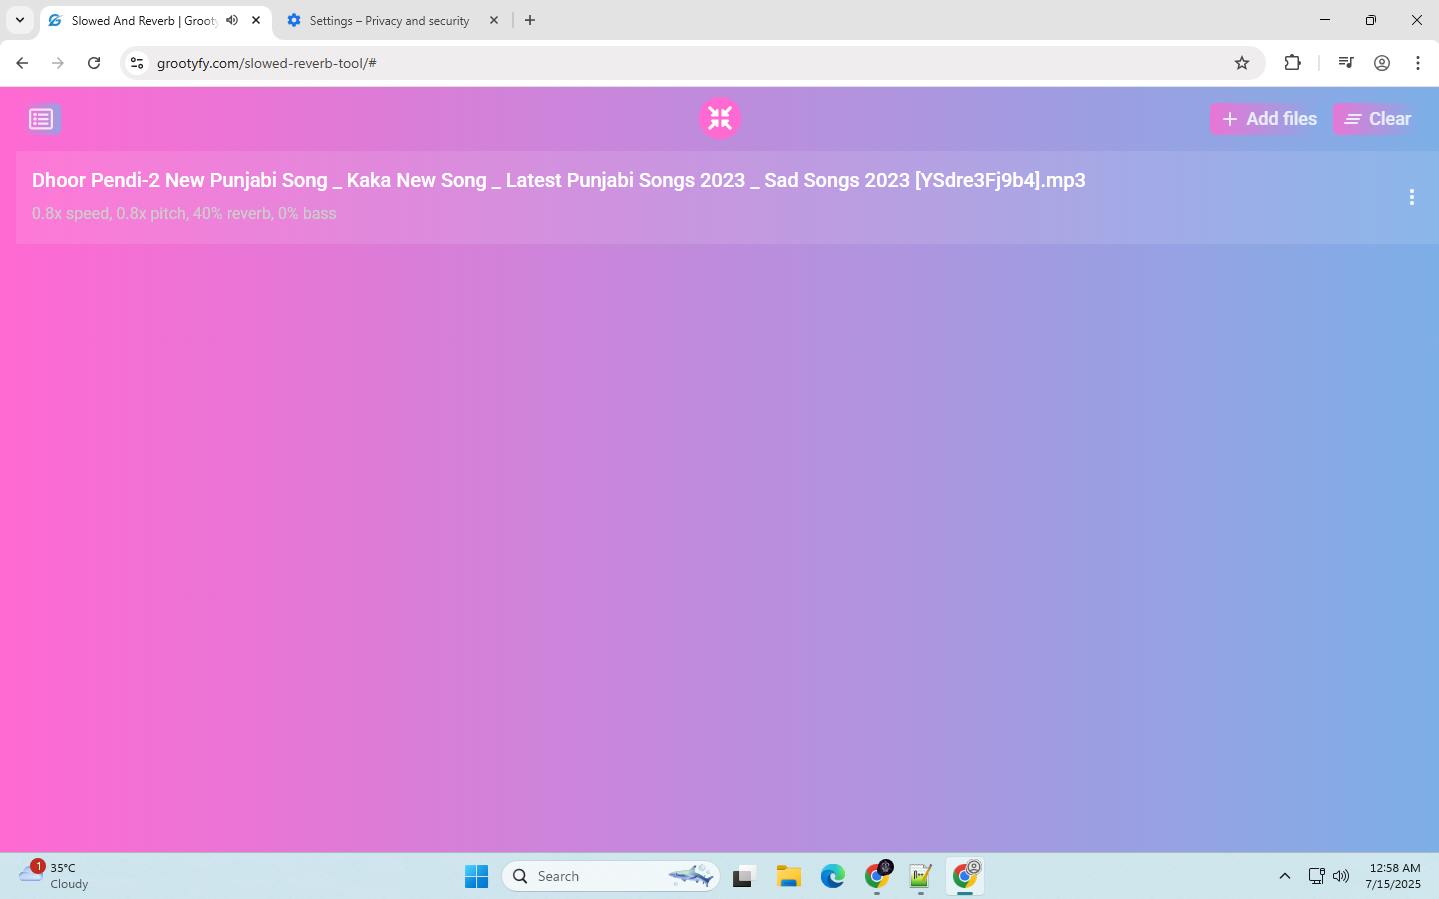
Task: Click the address bar with grootyfy.com URL
Action: click(680, 63)
